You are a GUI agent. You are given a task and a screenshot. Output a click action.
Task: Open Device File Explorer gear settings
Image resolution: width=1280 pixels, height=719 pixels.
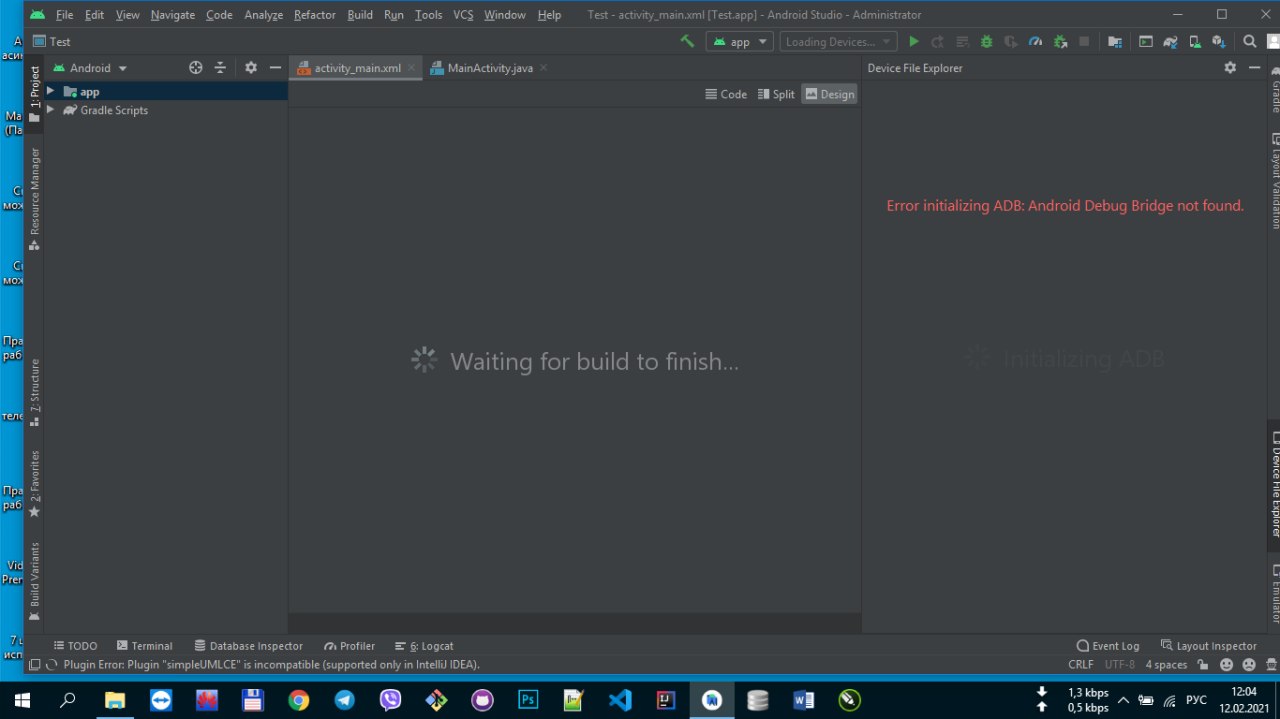click(1230, 68)
